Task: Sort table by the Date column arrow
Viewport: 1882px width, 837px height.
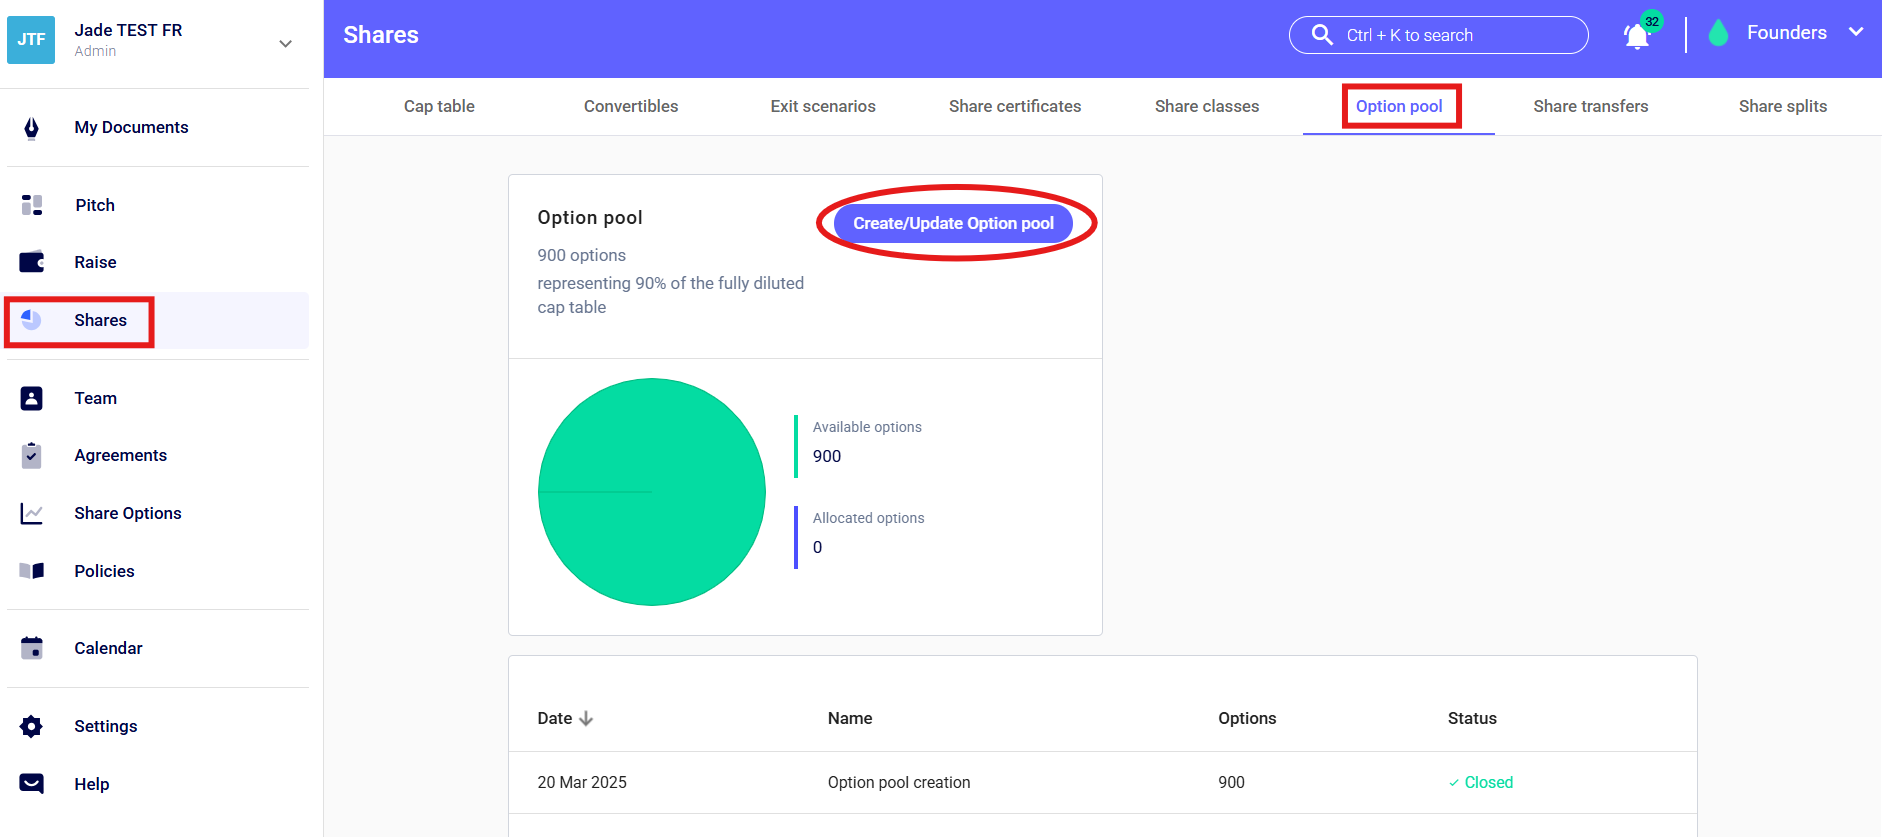Action: pos(587,718)
